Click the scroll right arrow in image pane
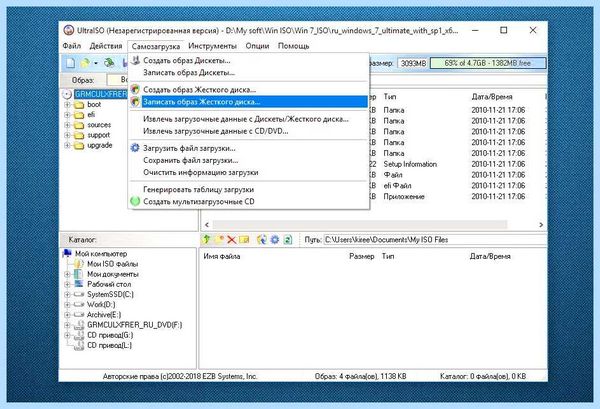The height and width of the screenshot is (409, 600). click(x=541, y=225)
